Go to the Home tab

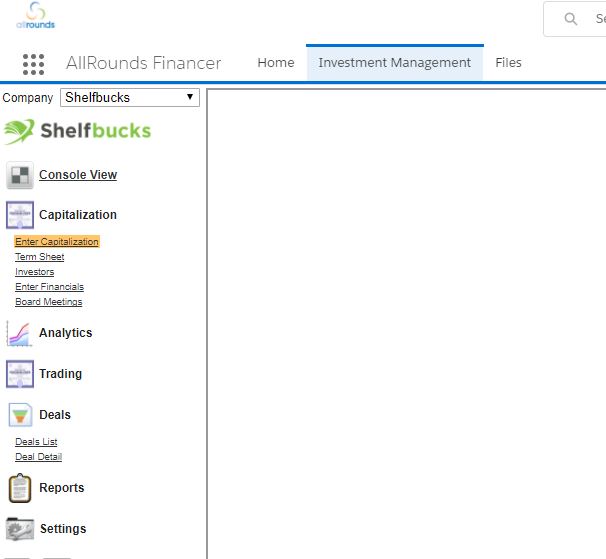tap(276, 63)
